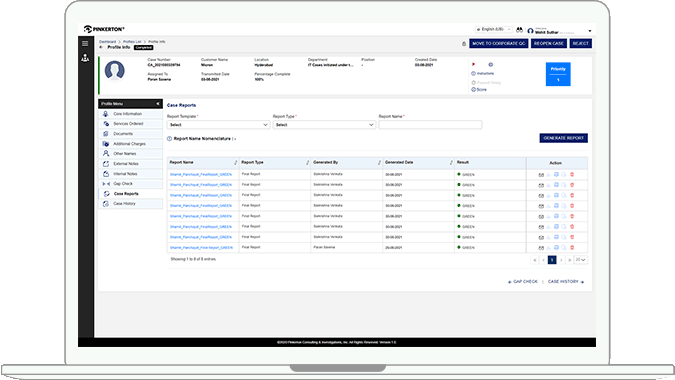Click the Pinkerton logo

pyautogui.click(x=104, y=29)
